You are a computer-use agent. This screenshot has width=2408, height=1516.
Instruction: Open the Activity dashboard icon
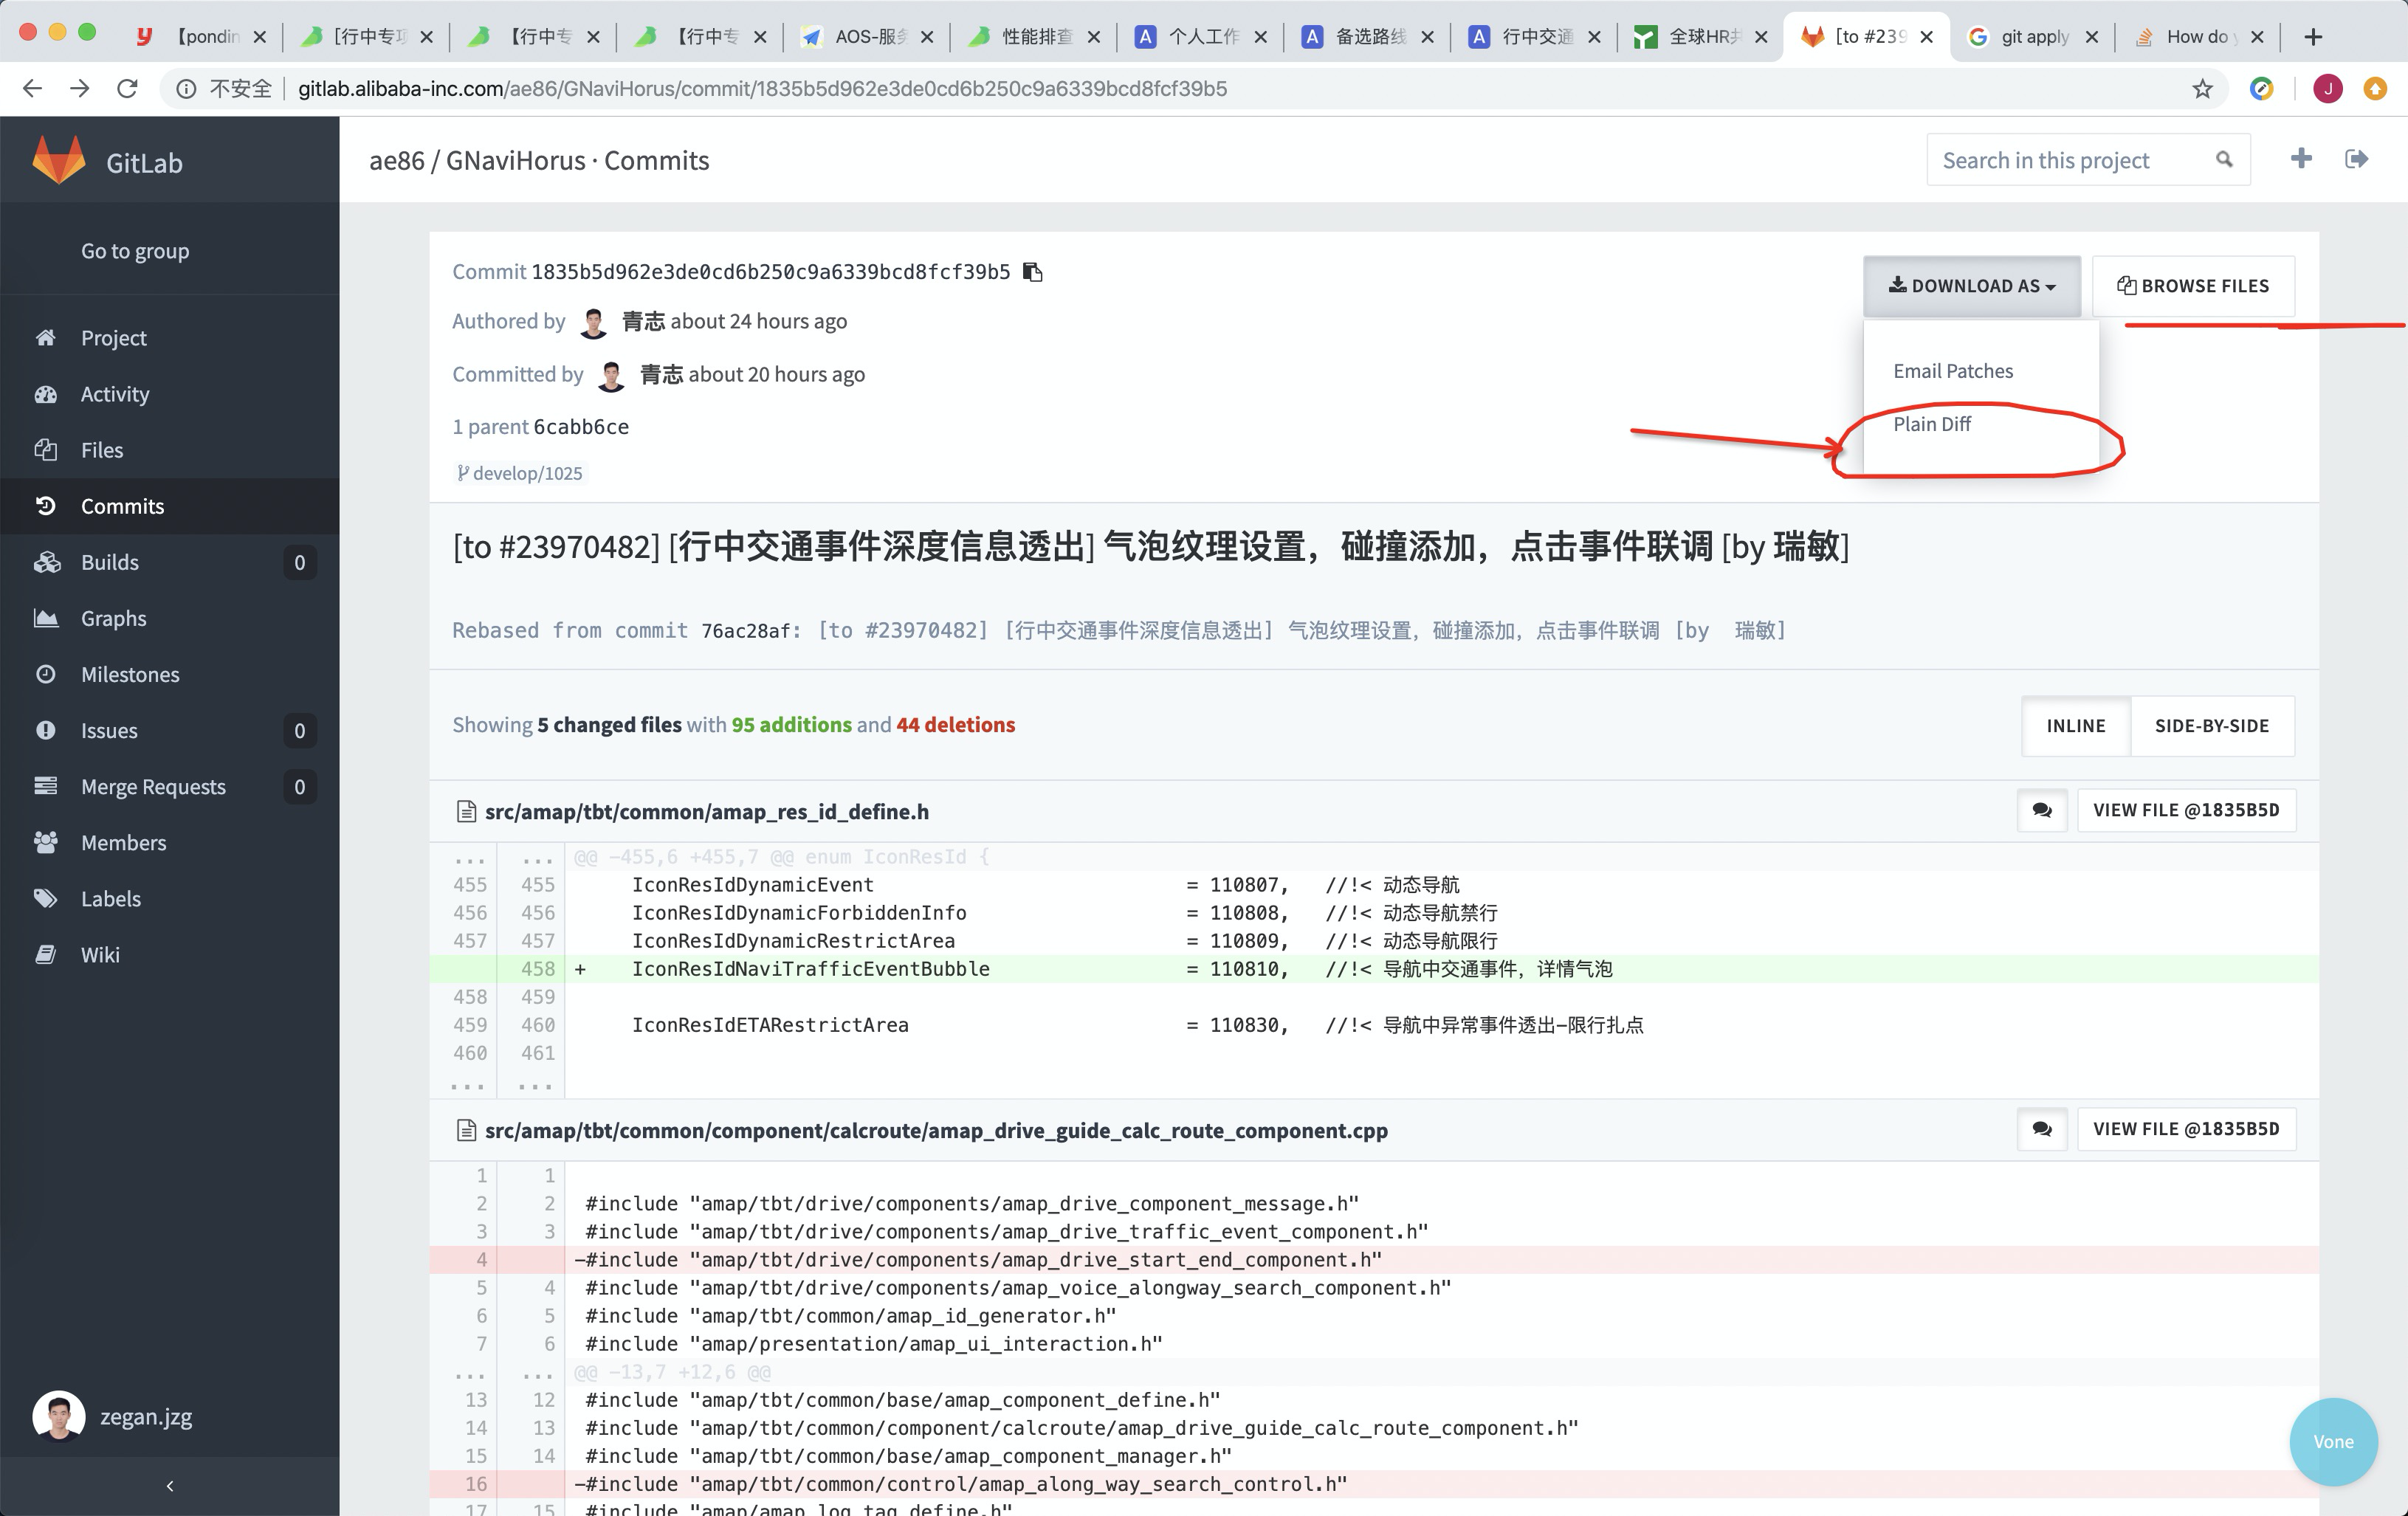[45, 394]
